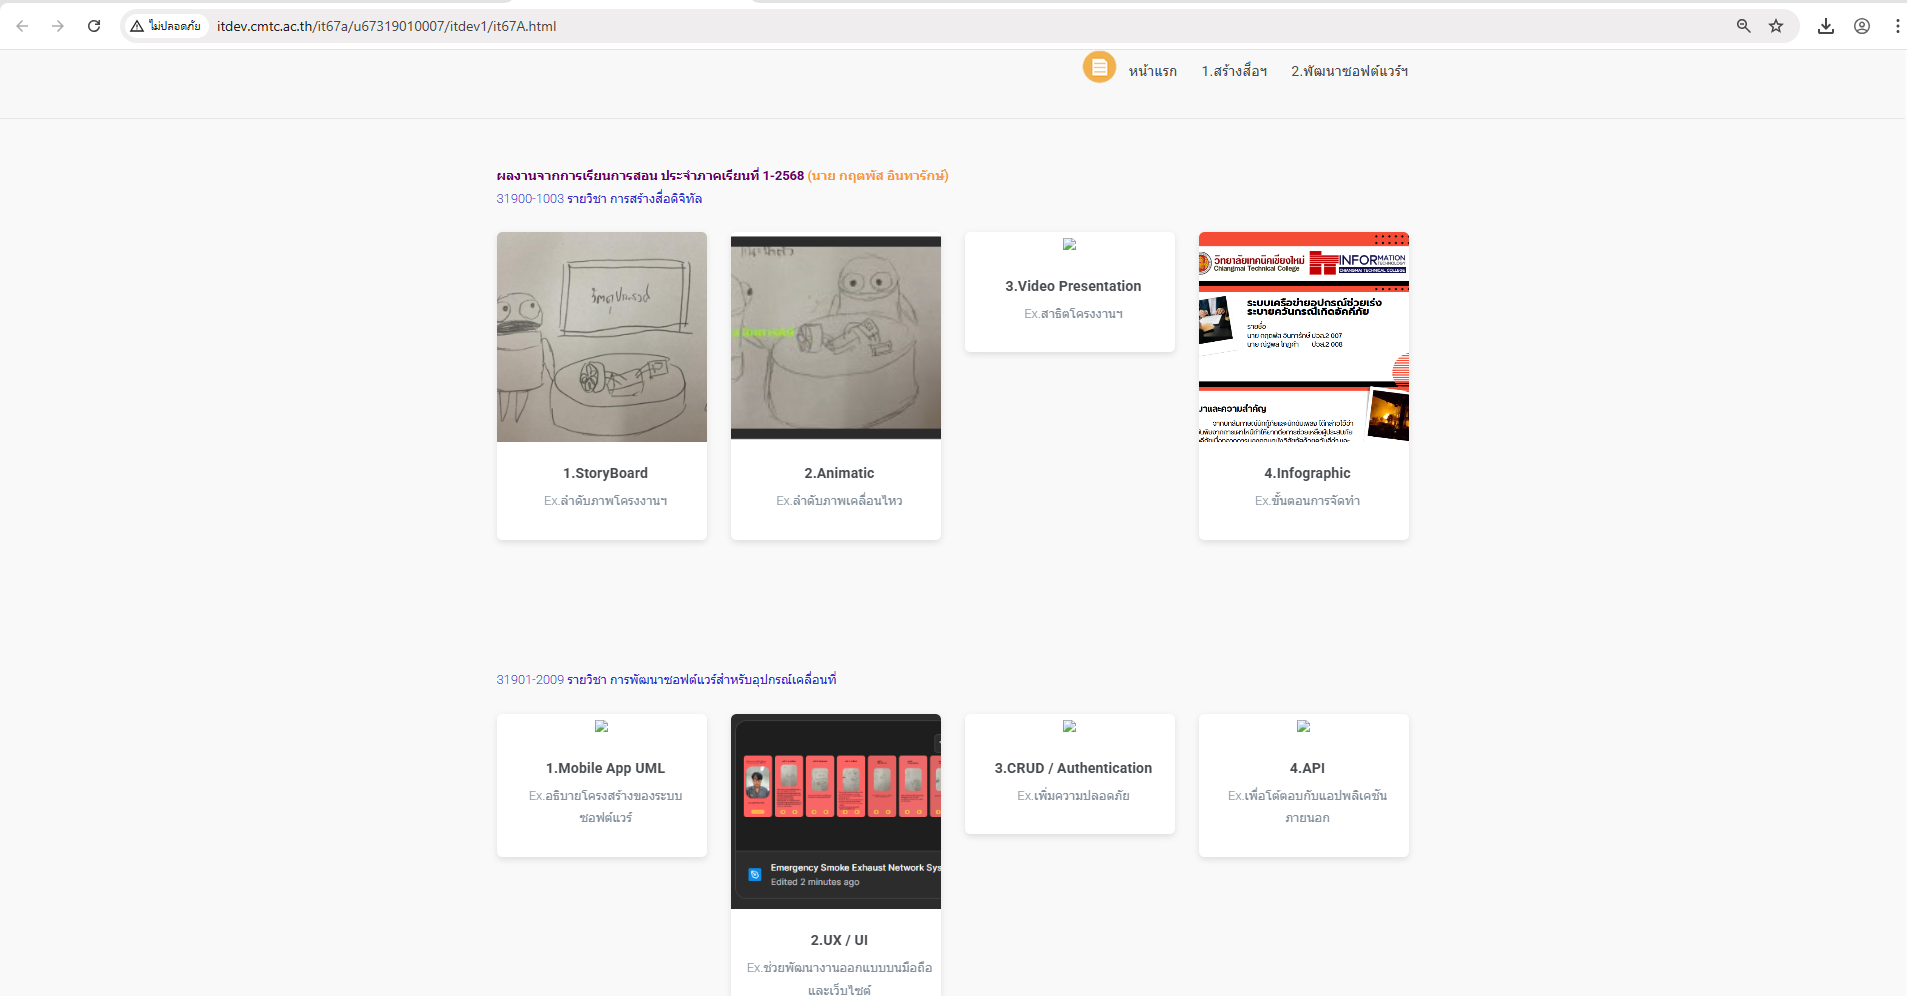This screenshot has width=1907, height=996.
Task: Open the หน้าแรก menu item
Action: (x=1152, y=71)
